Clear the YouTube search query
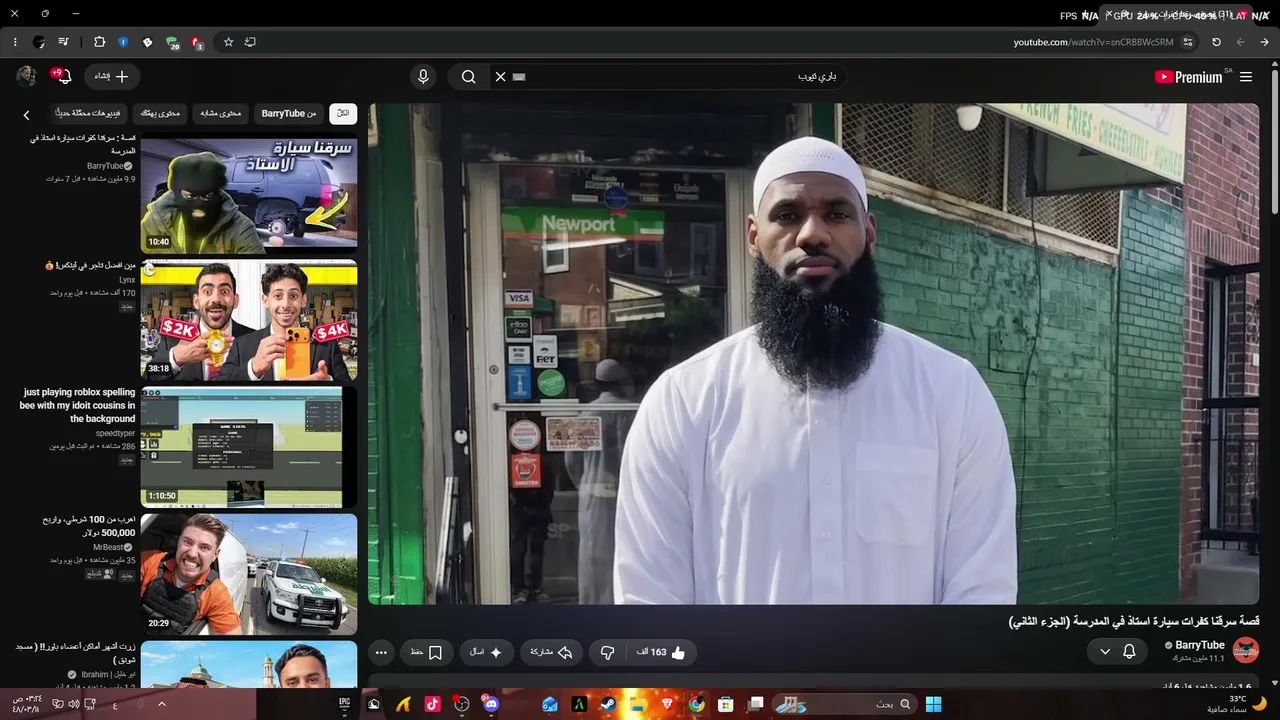1280x720 pixels. pos(501,76)
